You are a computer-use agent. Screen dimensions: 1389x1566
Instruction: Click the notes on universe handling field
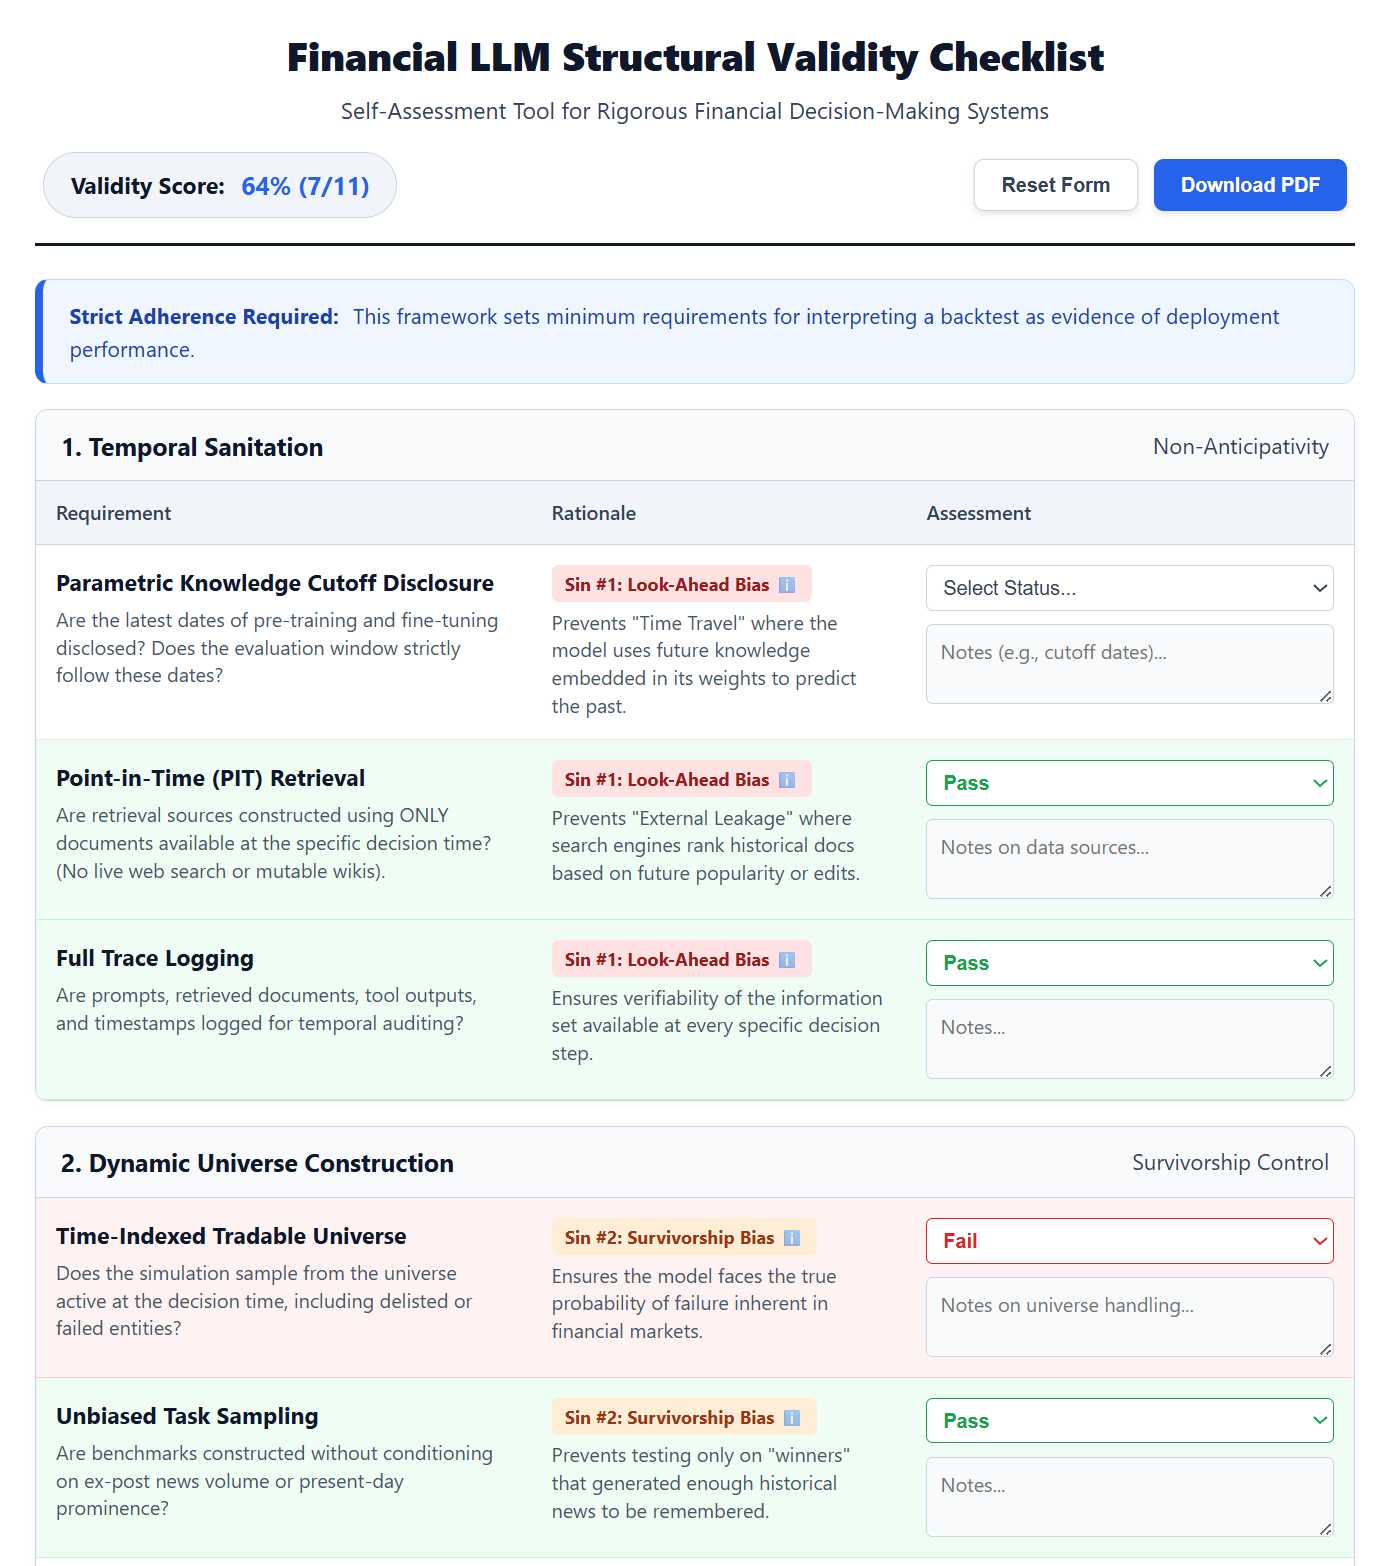(1129, 1316)
